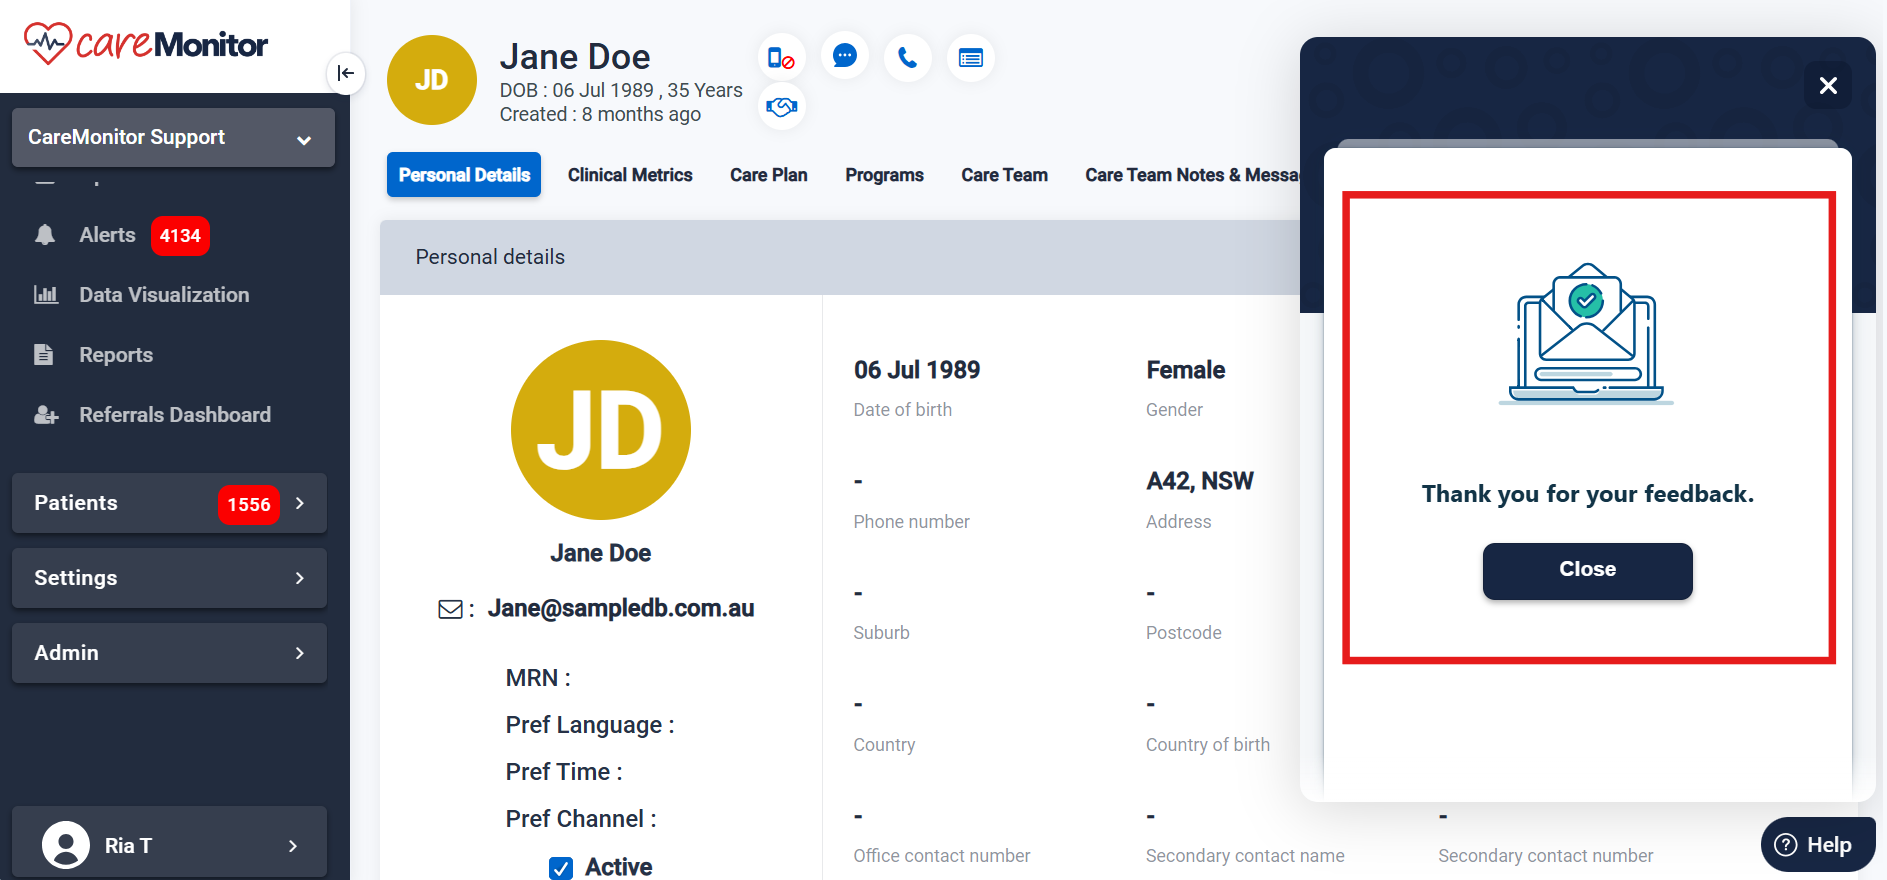Switch to Clinical Metrics tab

point(630,175)
